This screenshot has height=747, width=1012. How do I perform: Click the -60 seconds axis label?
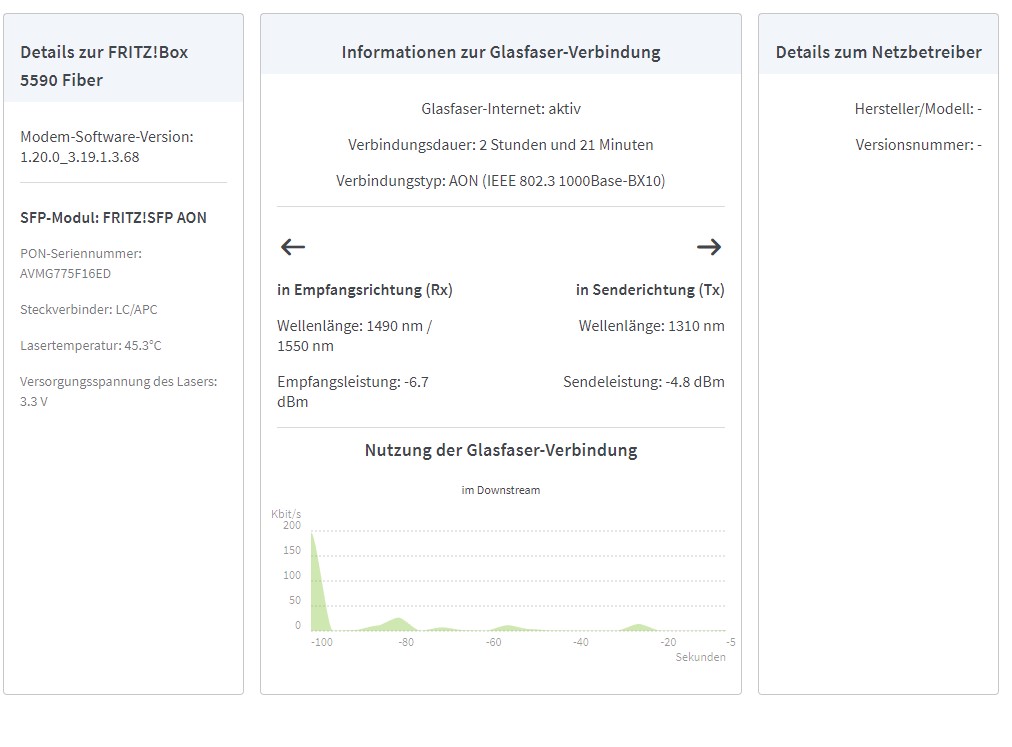[x=493, y=642]
